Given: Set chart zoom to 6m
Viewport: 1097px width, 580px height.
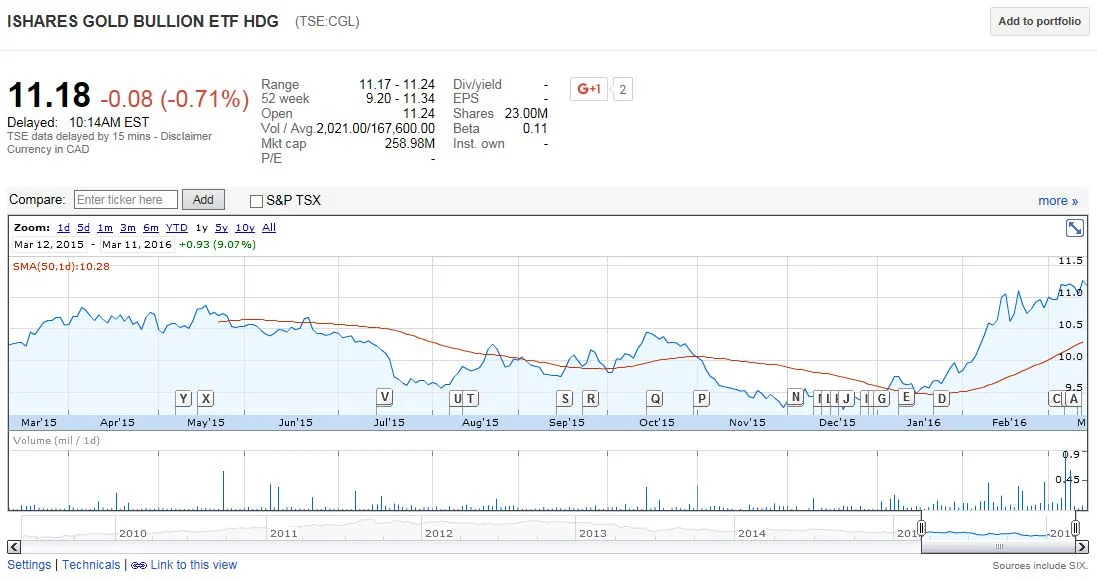Looking at the screenshot, I should click(x=151, y=227).
